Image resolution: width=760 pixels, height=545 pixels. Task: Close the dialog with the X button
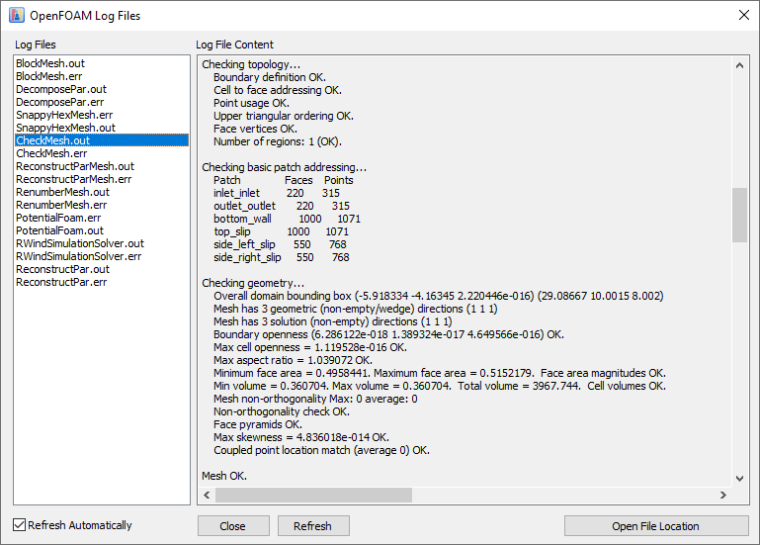pyautogui.click(x=744, y=15)
